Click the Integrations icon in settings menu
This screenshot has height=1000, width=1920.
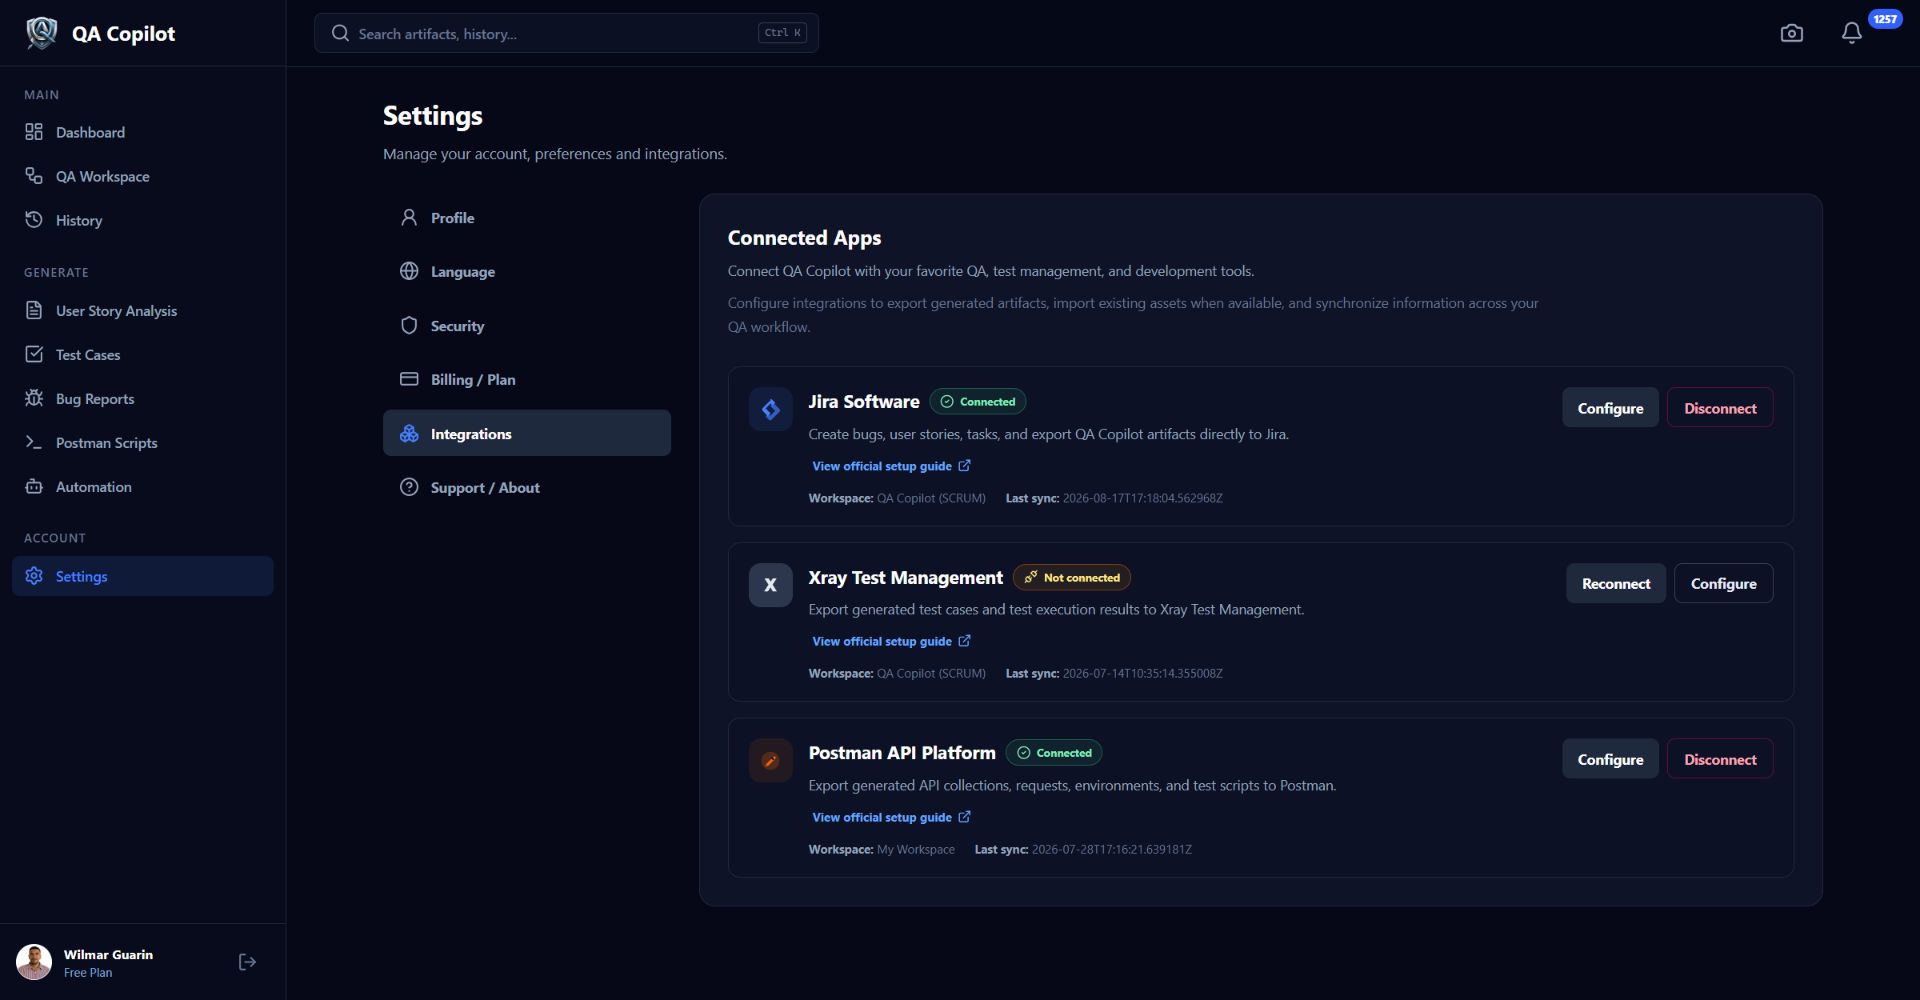[x=409, y=433]
